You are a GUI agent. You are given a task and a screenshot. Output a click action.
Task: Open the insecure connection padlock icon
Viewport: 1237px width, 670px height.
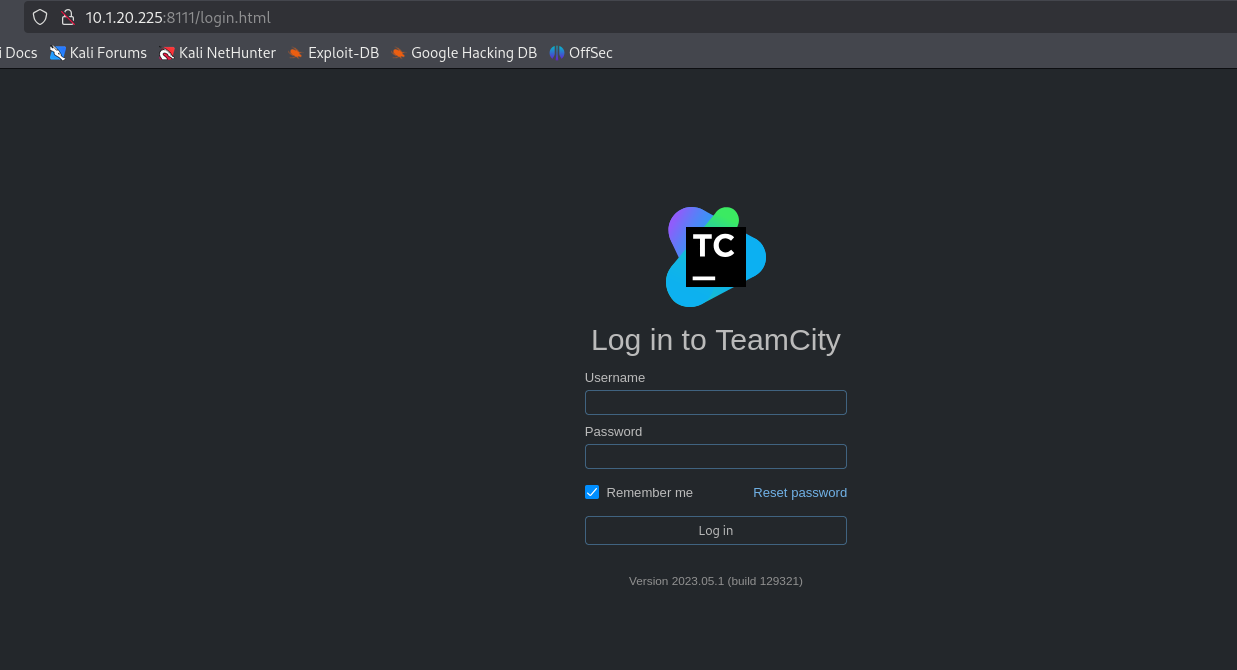pyautogui.click(x=68, y=17)
